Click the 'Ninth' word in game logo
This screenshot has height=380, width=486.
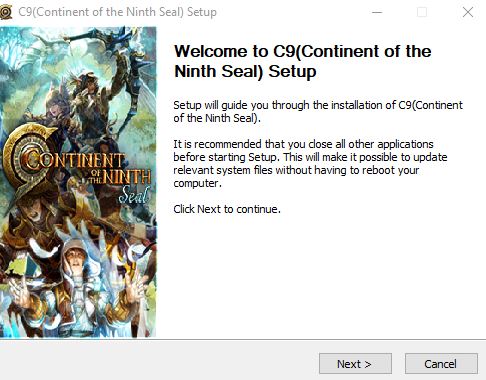tap(127, 177)
